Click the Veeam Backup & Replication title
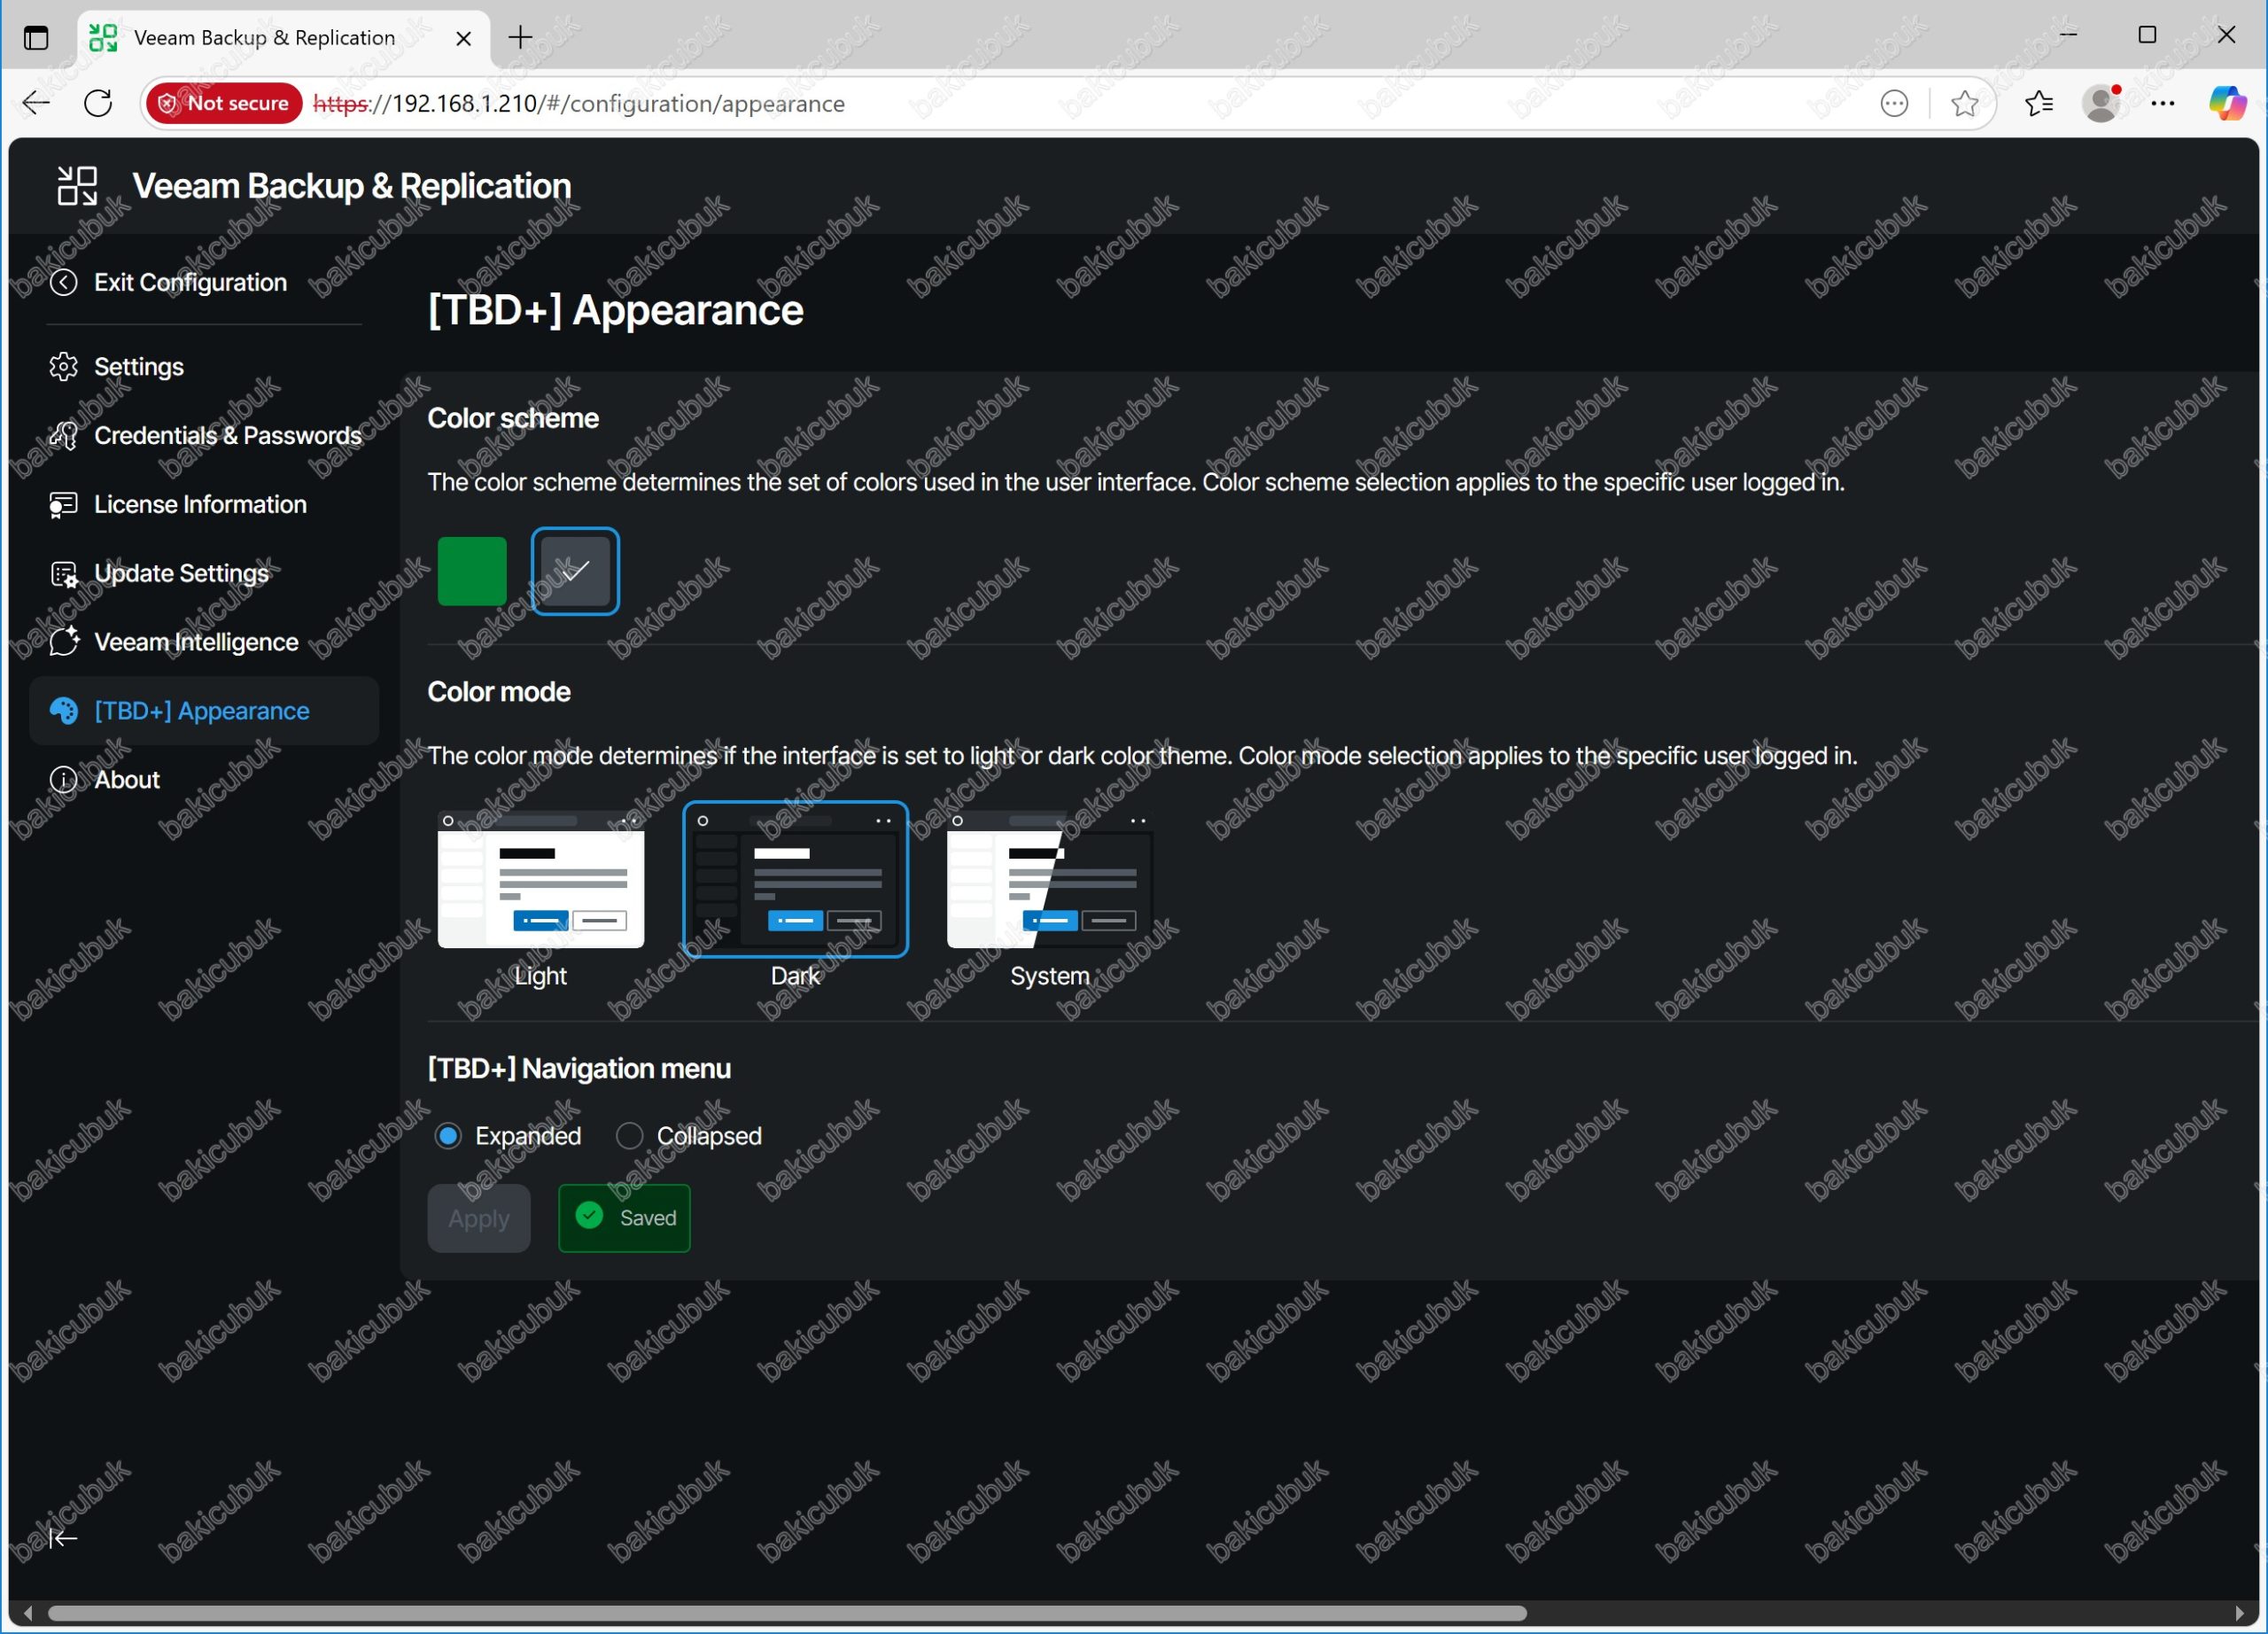 tap(351, 186)
